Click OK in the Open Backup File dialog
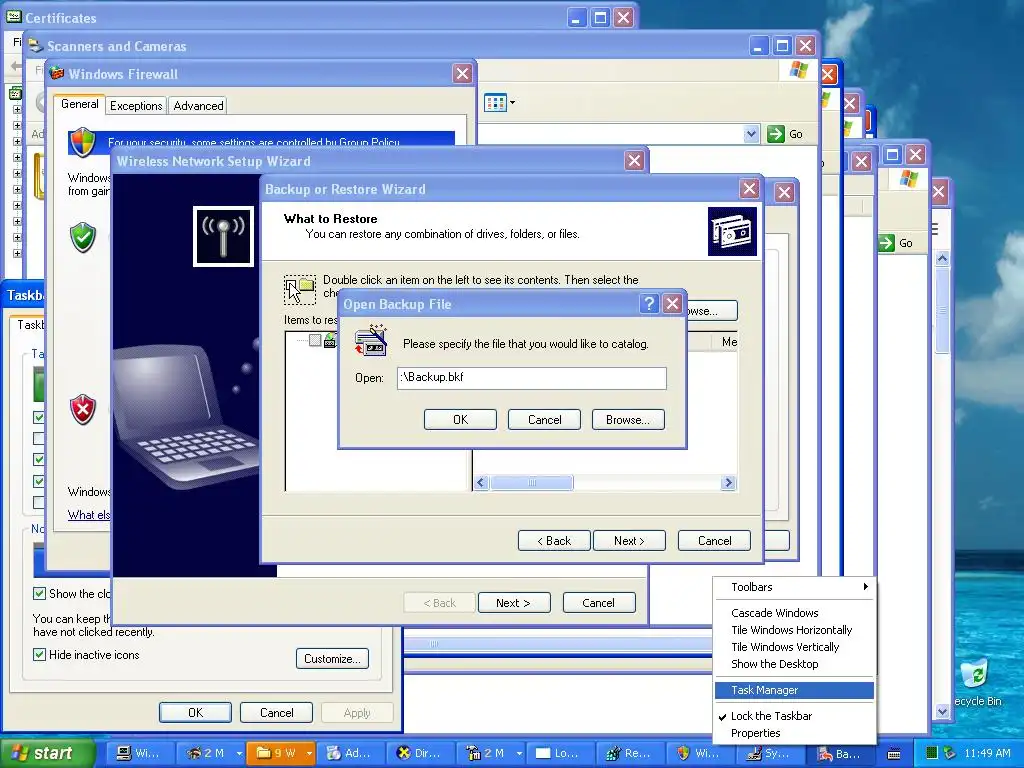 pos(460,419)
